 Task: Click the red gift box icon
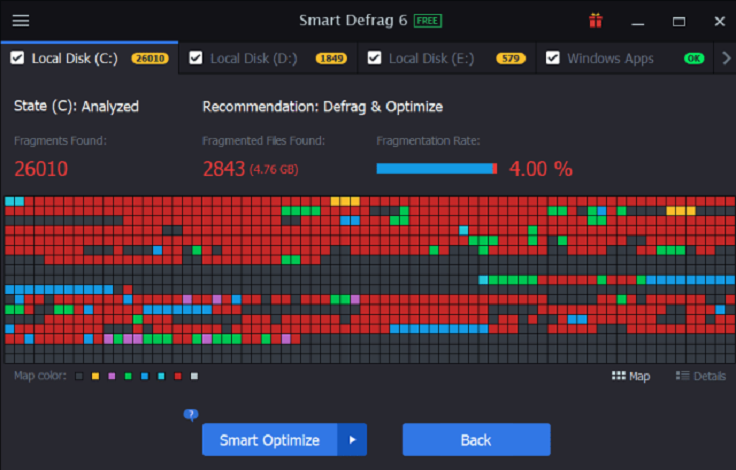[596, 21]
